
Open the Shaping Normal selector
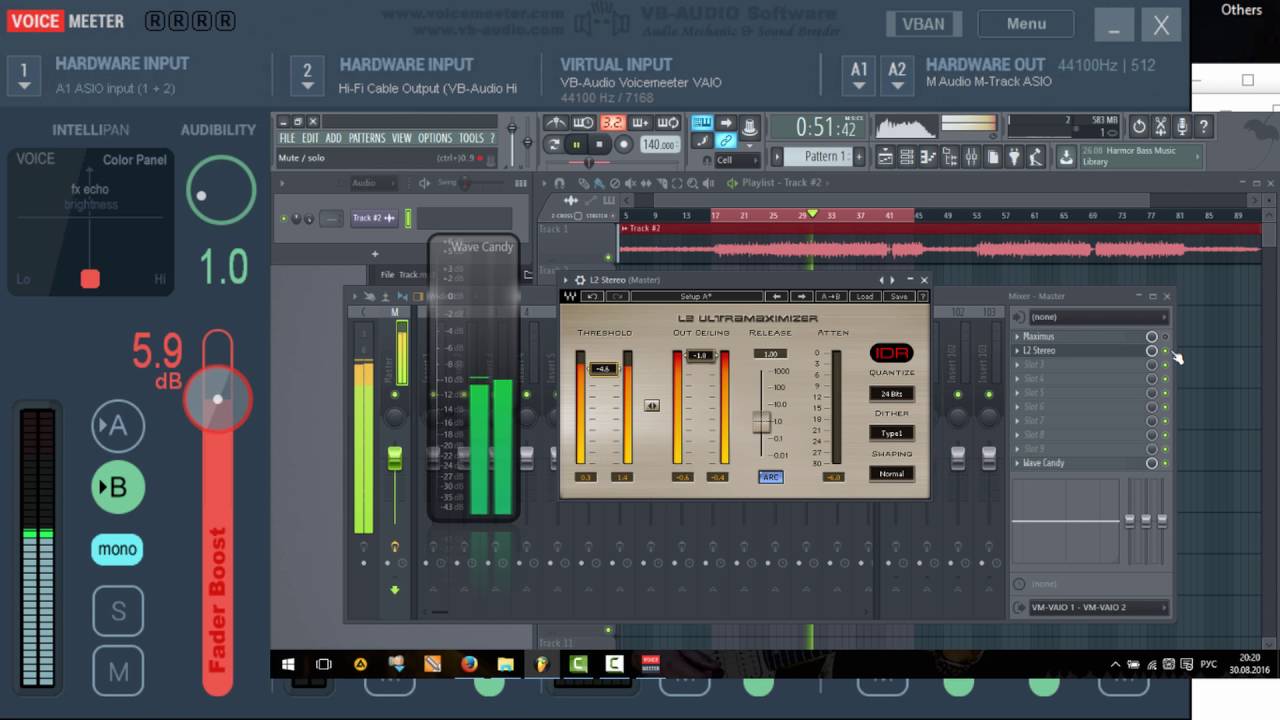tap(891, 473)
